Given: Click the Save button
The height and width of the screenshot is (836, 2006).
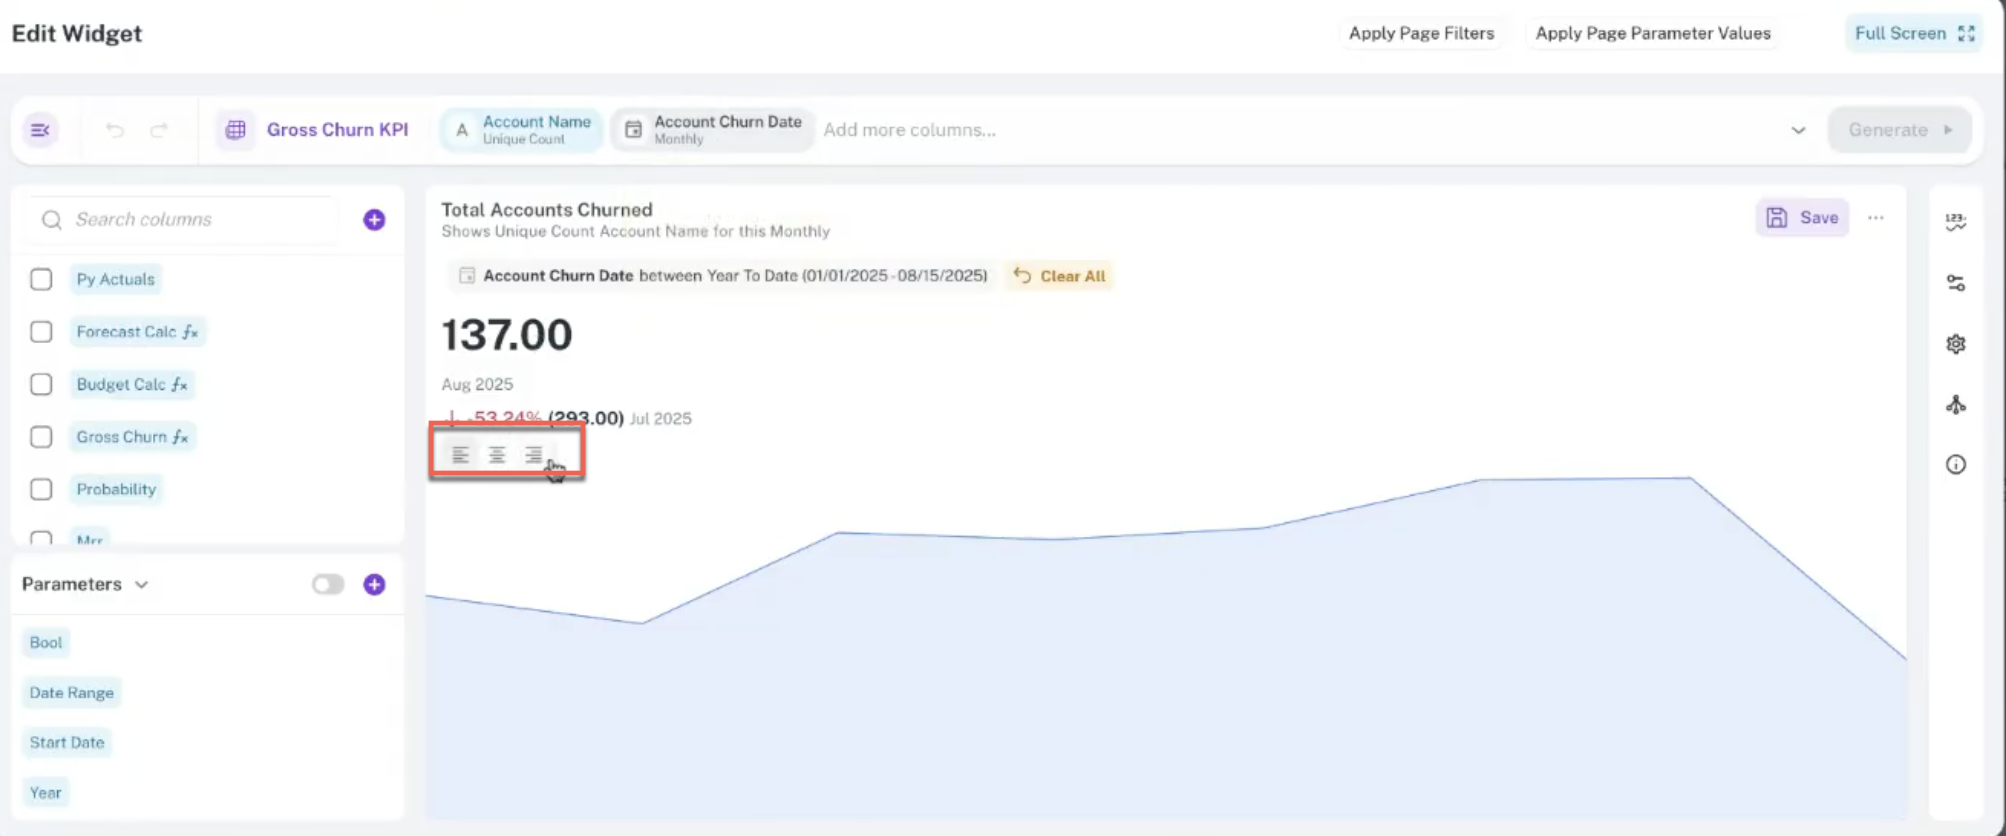Looking at the screenshot, I should [1802, 218].
